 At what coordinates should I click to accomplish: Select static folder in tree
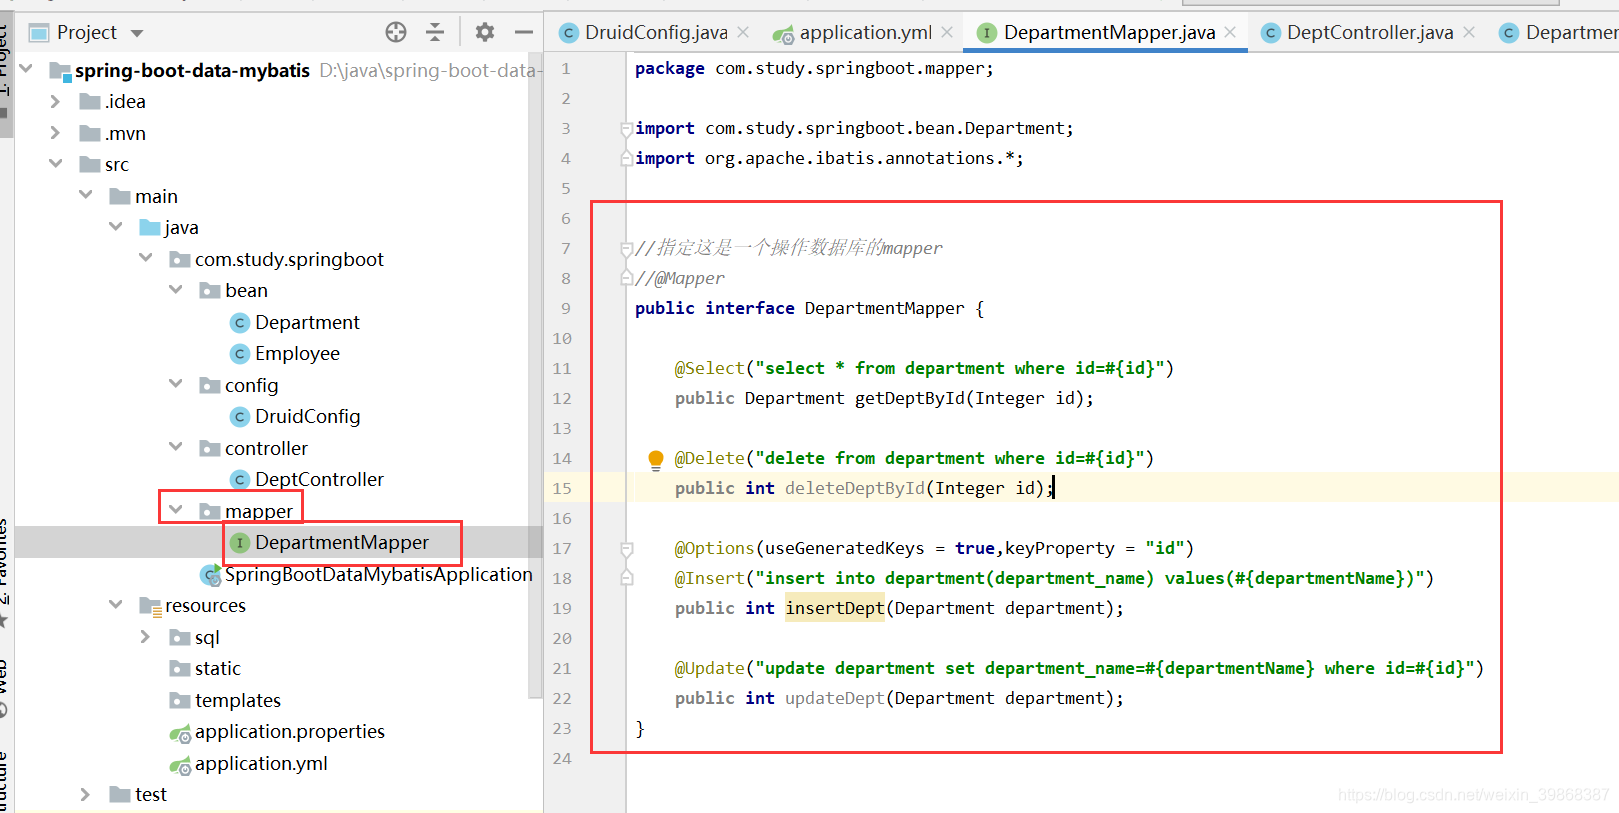tap(217, 669)
